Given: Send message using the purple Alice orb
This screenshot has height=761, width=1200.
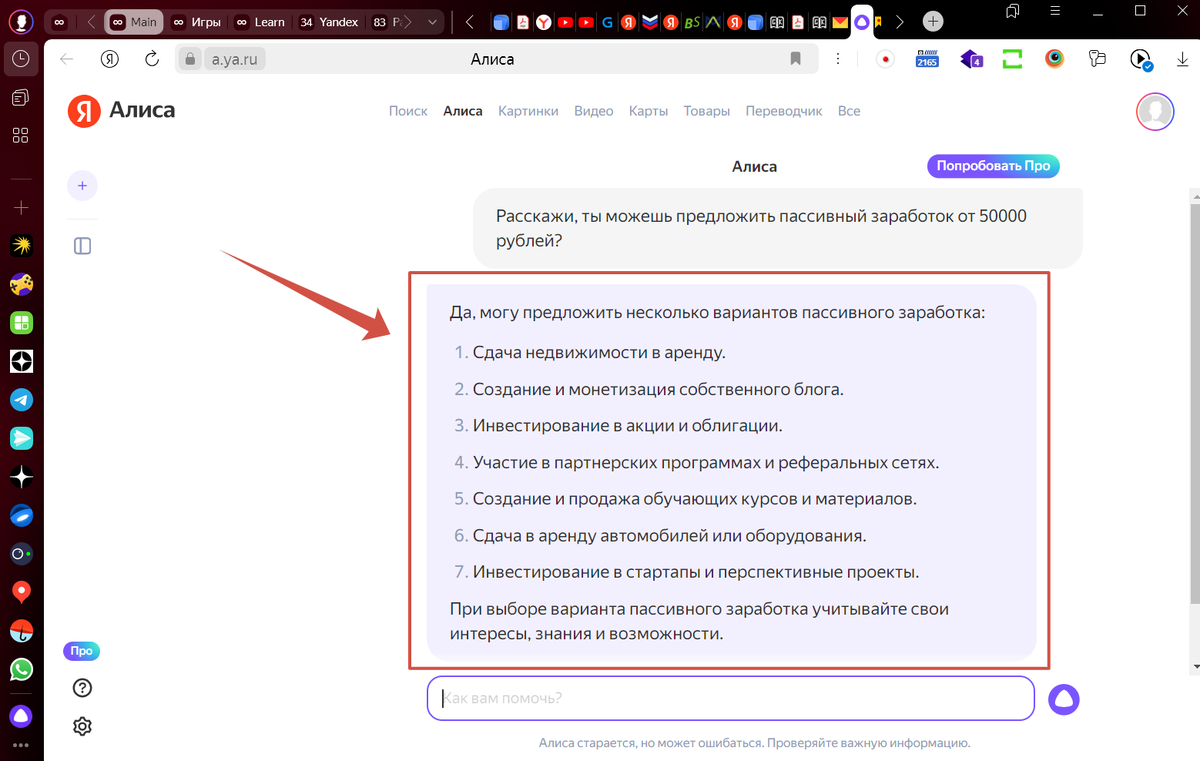Looking at the screenshot, I should click(1064, 699).
